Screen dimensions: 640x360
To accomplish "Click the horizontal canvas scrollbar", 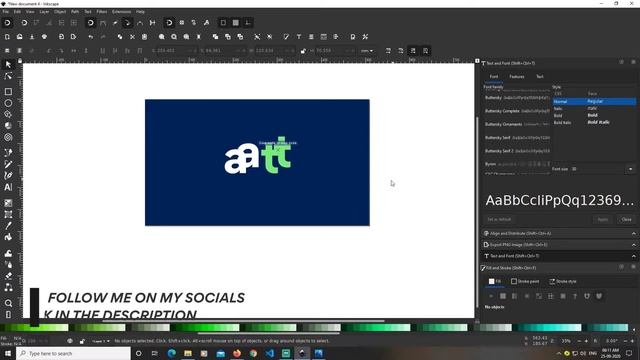I will (243, 321).
